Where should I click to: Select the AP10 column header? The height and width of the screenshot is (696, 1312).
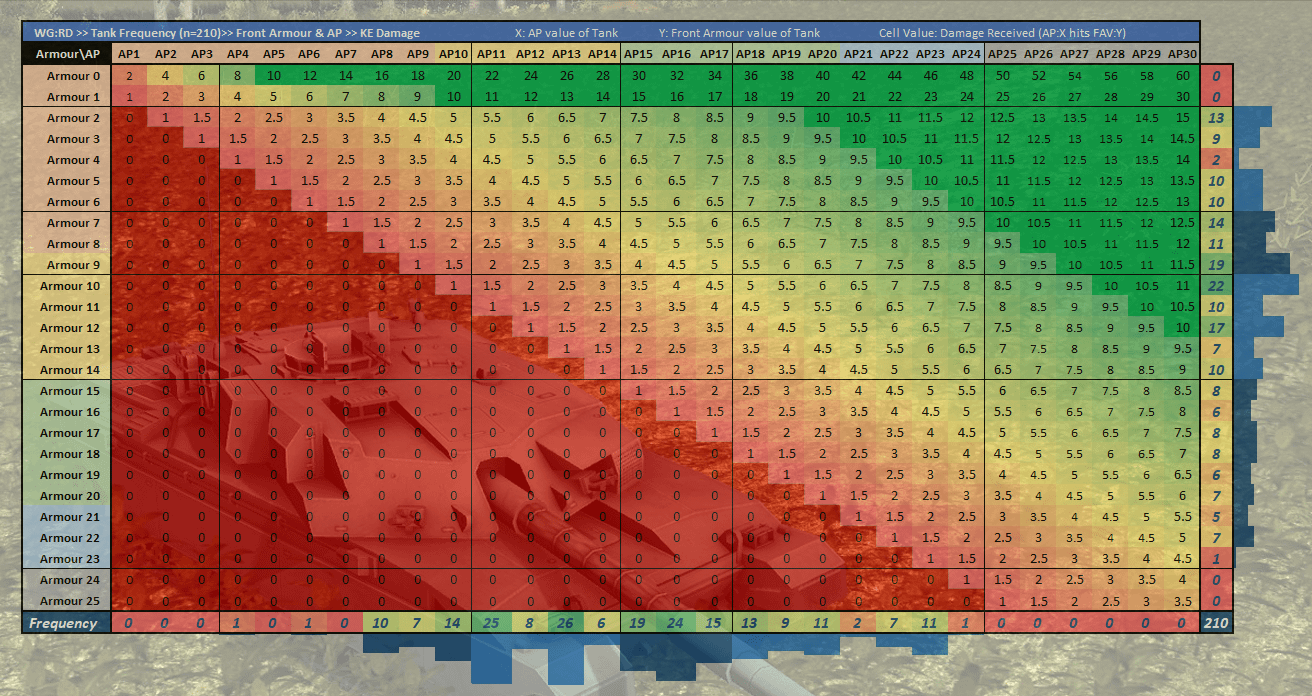(453, 54)
